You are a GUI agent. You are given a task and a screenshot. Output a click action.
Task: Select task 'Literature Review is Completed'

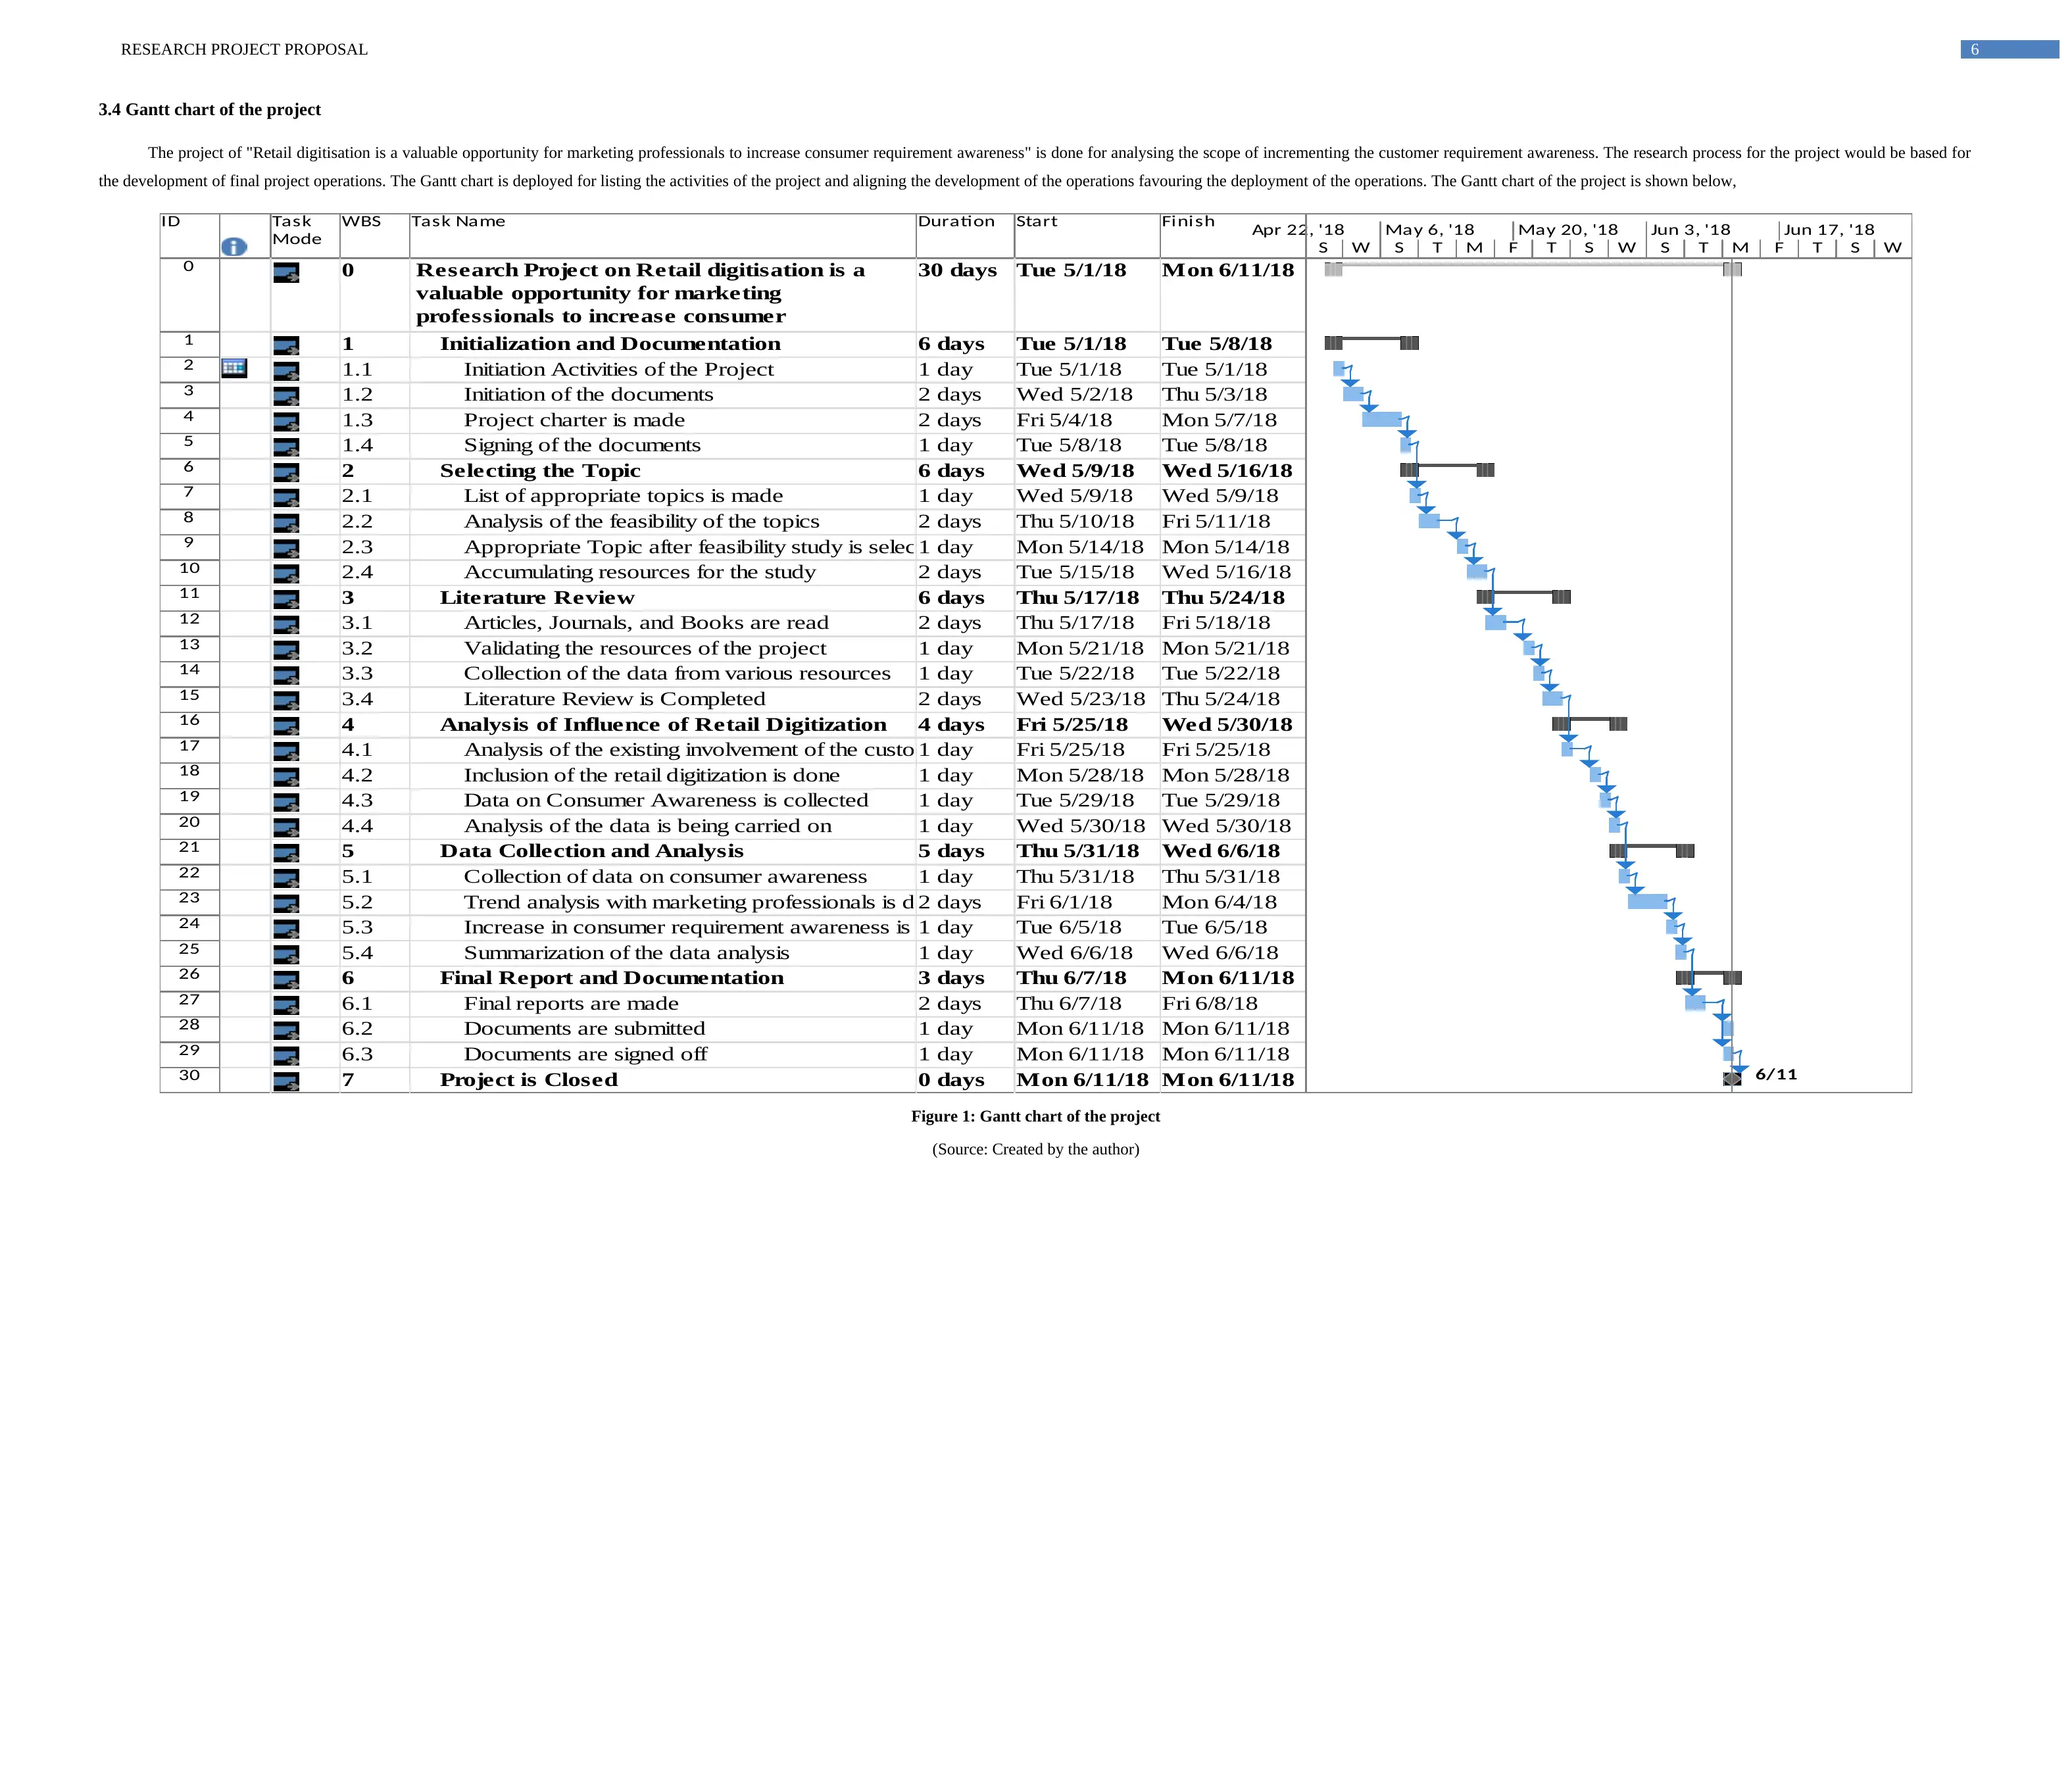tap(614, 699)
